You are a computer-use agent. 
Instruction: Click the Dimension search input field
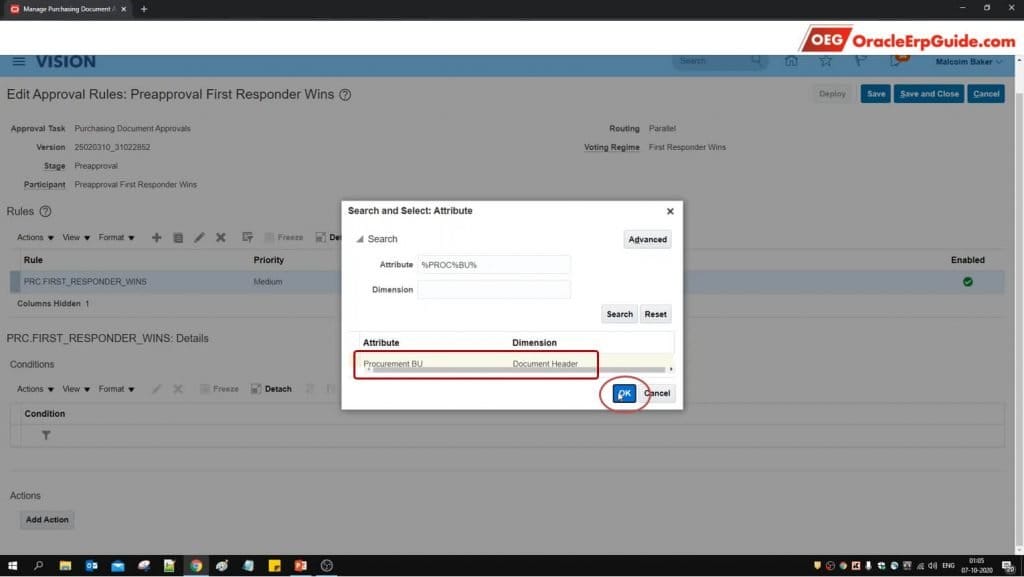coord(494,289)
